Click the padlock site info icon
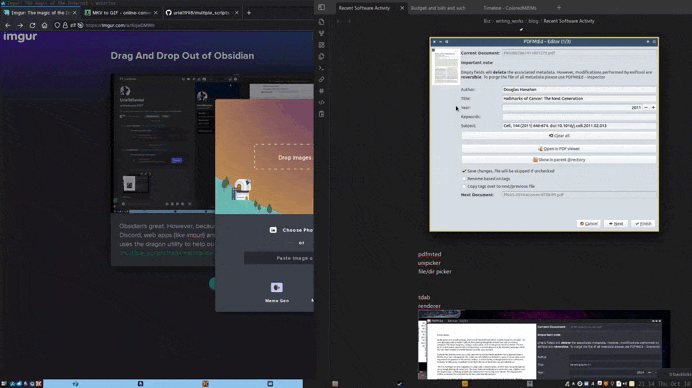Image resolution: width=692 pixels, height=388 pixels. 65,25
